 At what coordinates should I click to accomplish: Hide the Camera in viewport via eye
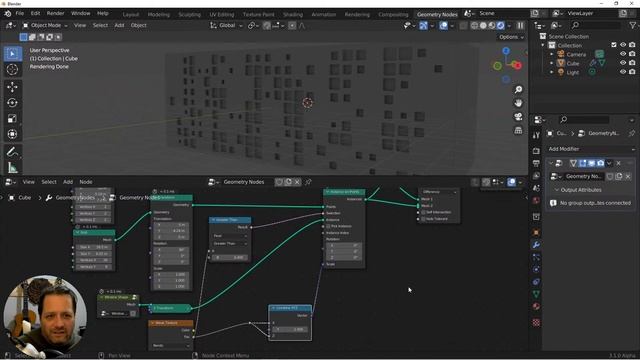point(623,54)
